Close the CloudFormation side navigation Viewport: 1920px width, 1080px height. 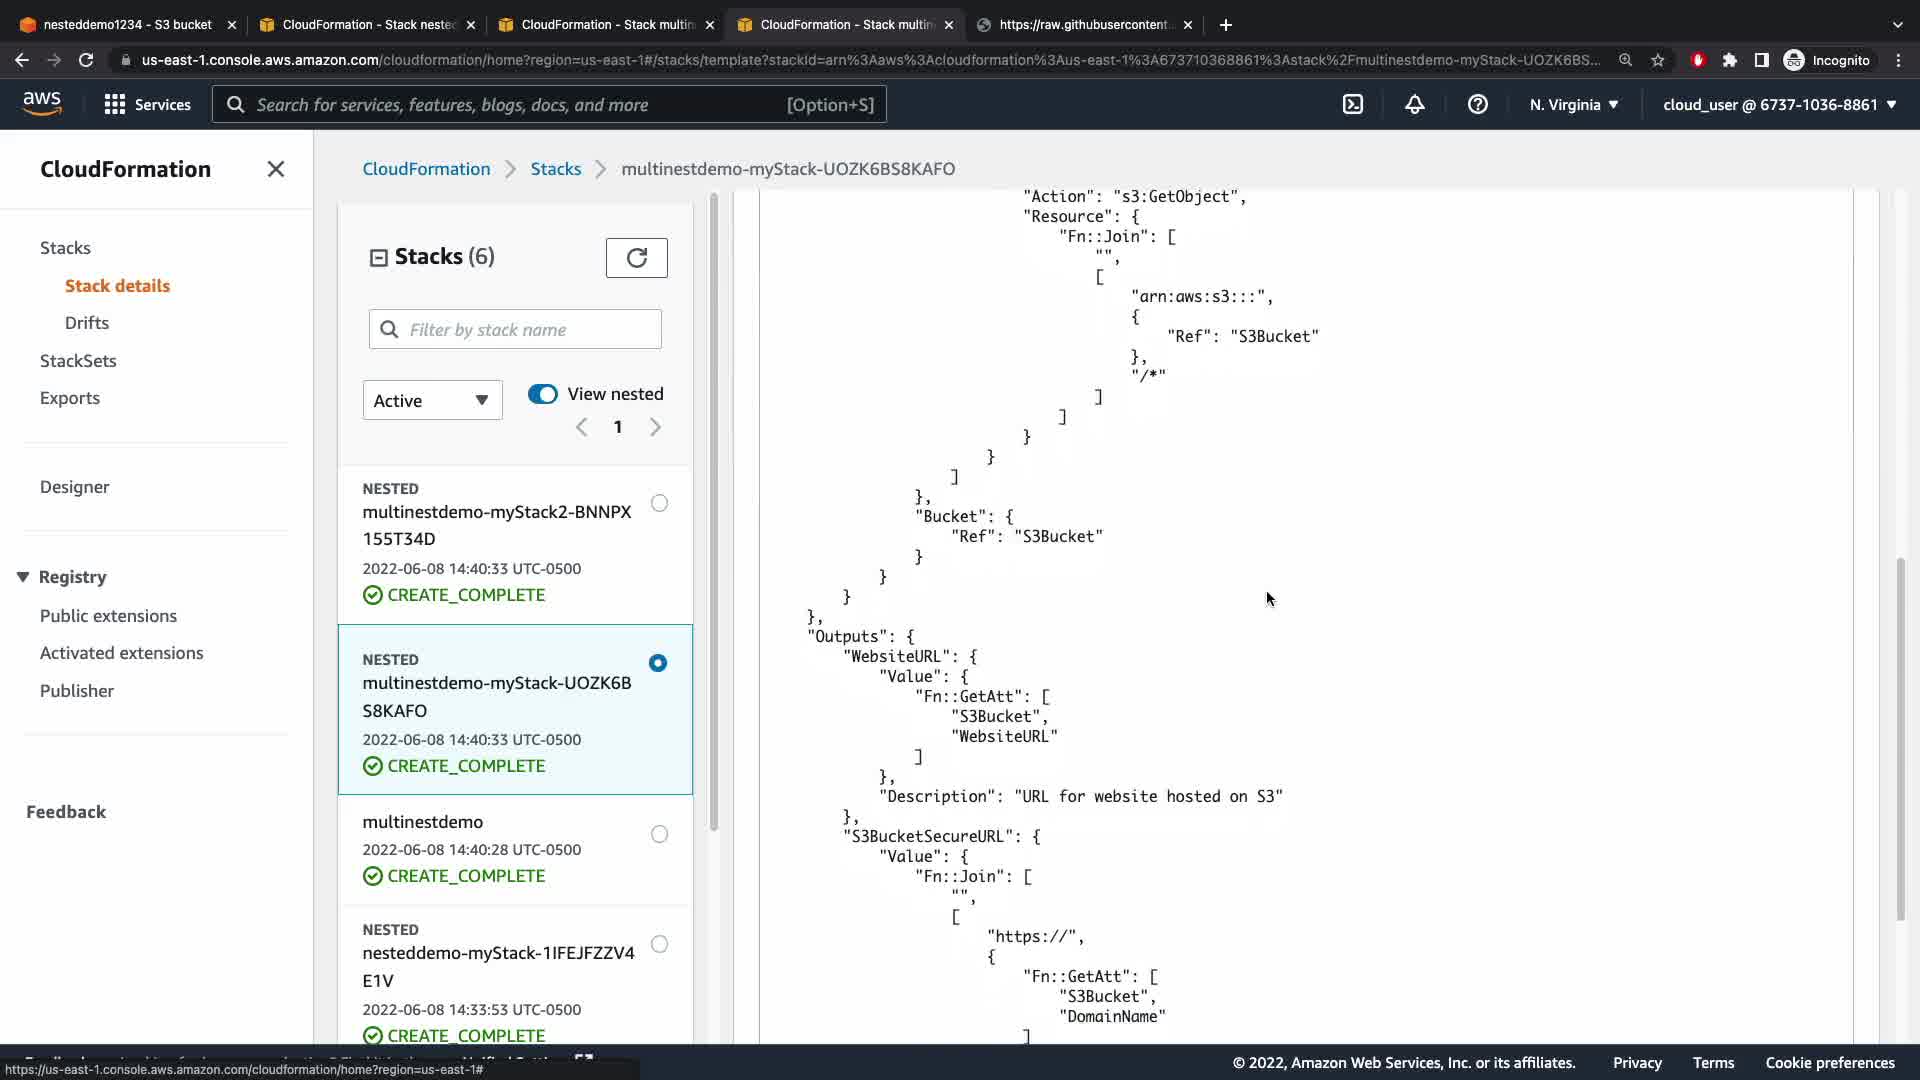pos(276,169)
